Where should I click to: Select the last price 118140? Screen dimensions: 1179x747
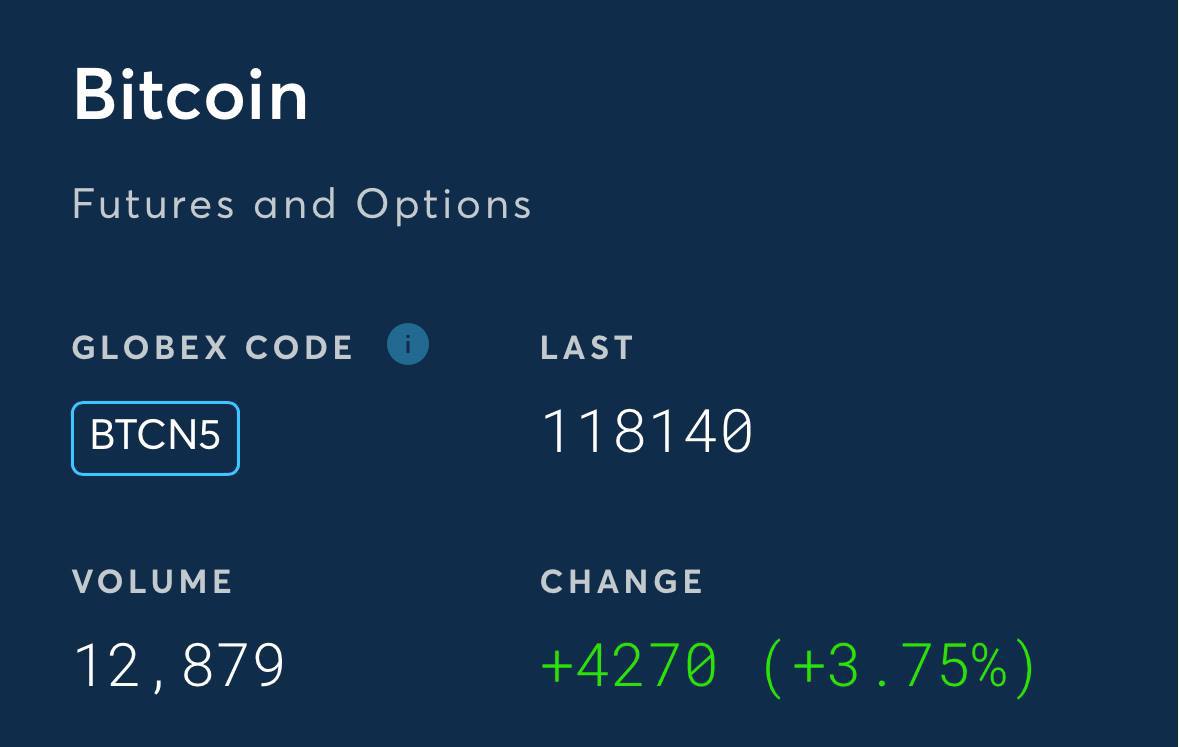pyautogui.click(x=647, y=431)
